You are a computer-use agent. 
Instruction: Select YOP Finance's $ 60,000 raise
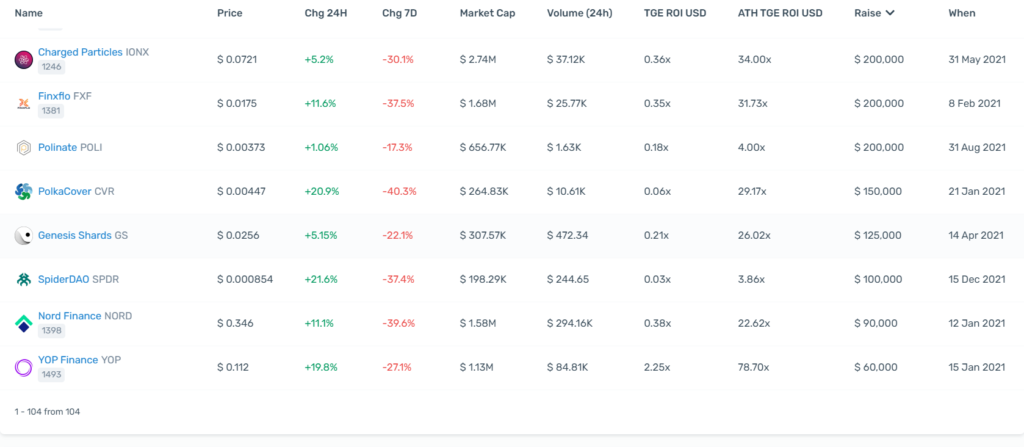[876, 367]
